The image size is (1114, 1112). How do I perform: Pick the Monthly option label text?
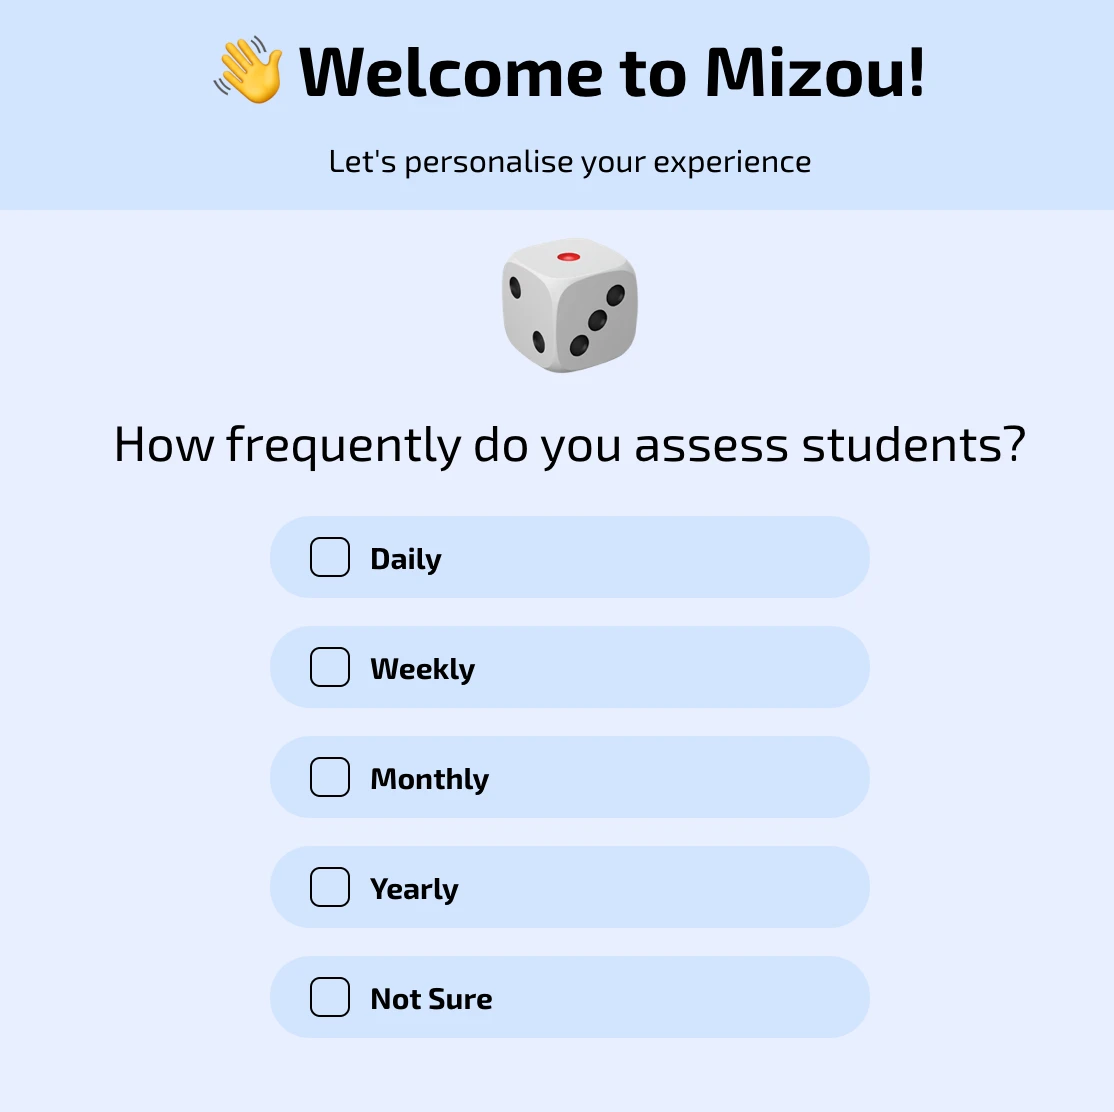click(x=430, y=779)
